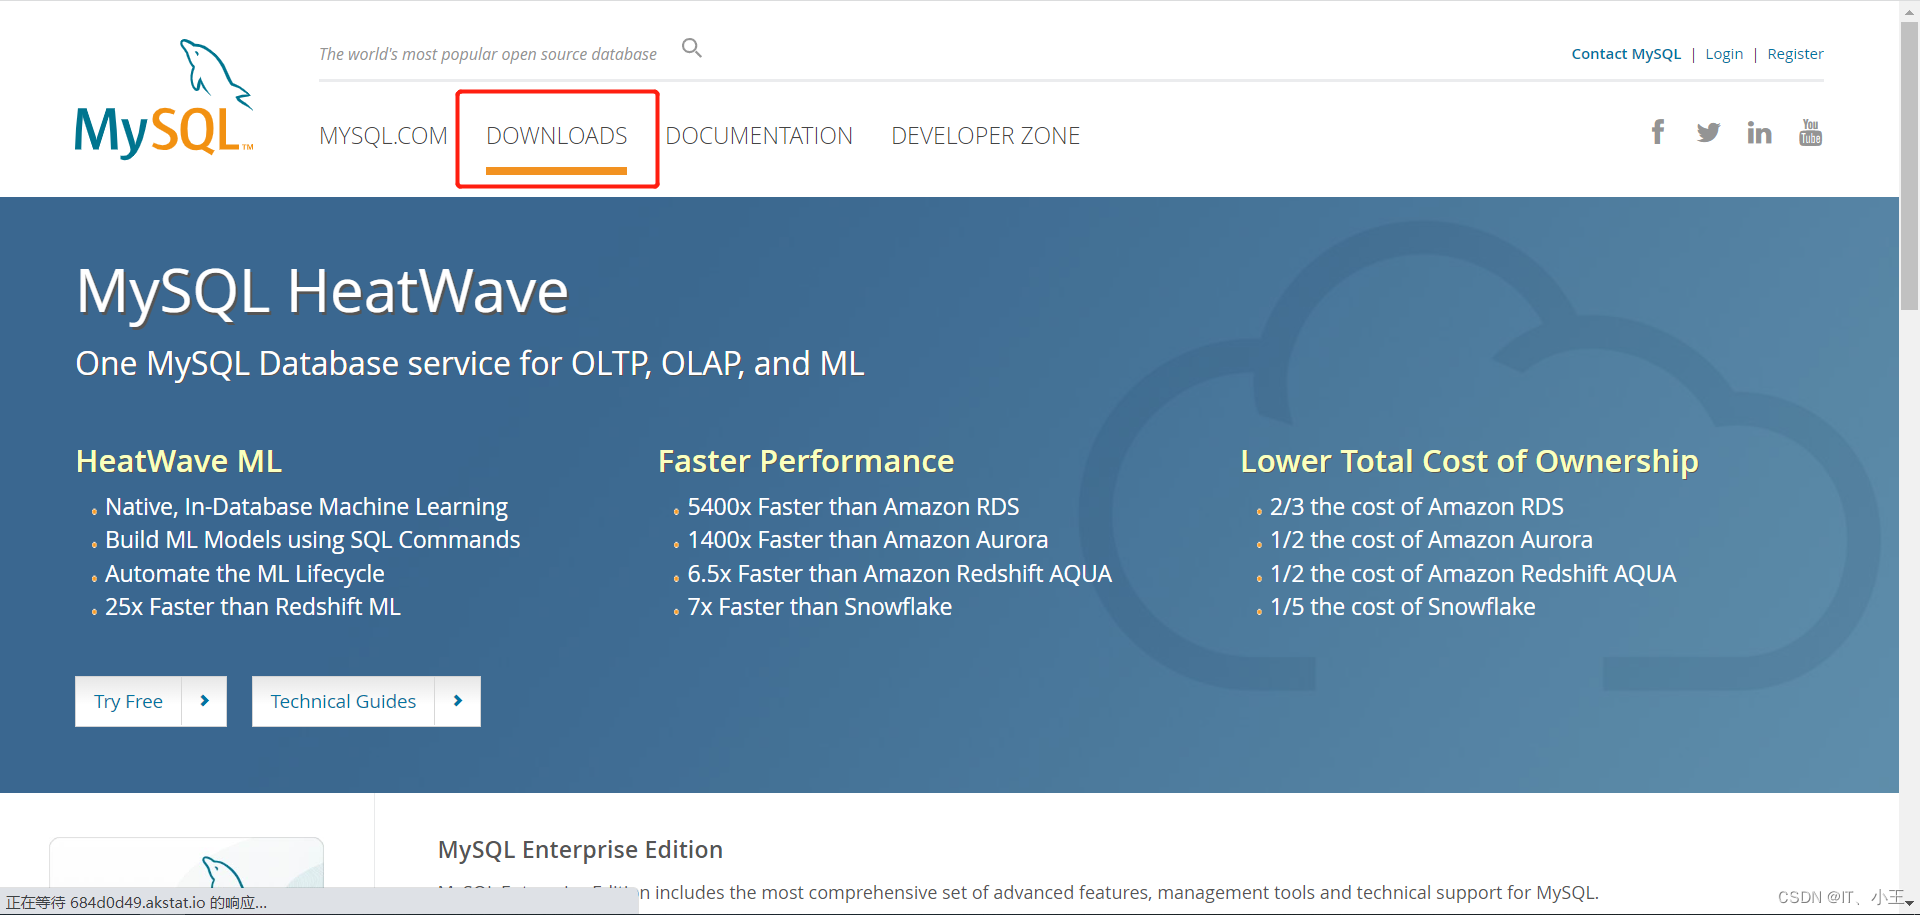Image resolution: width=1920 pixels, height=915 pixels.
Task: Click '5400x Faster than Amazon RDS'
Action: point(853,507)
